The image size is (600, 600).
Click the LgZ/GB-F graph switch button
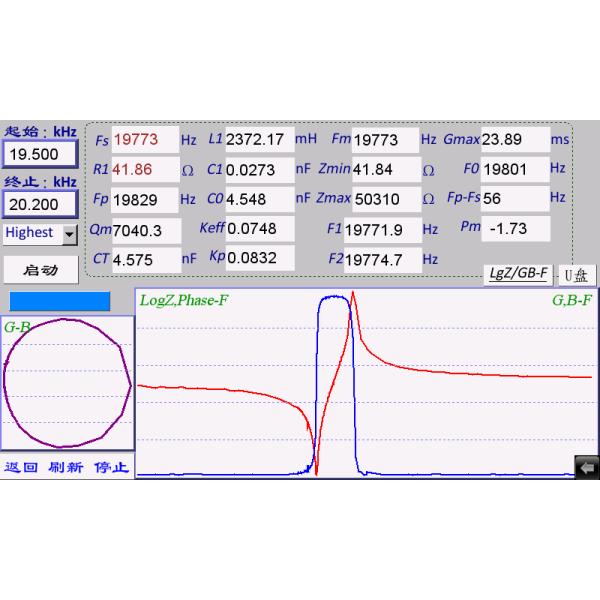pyautogui.click(x=518, y=272)
